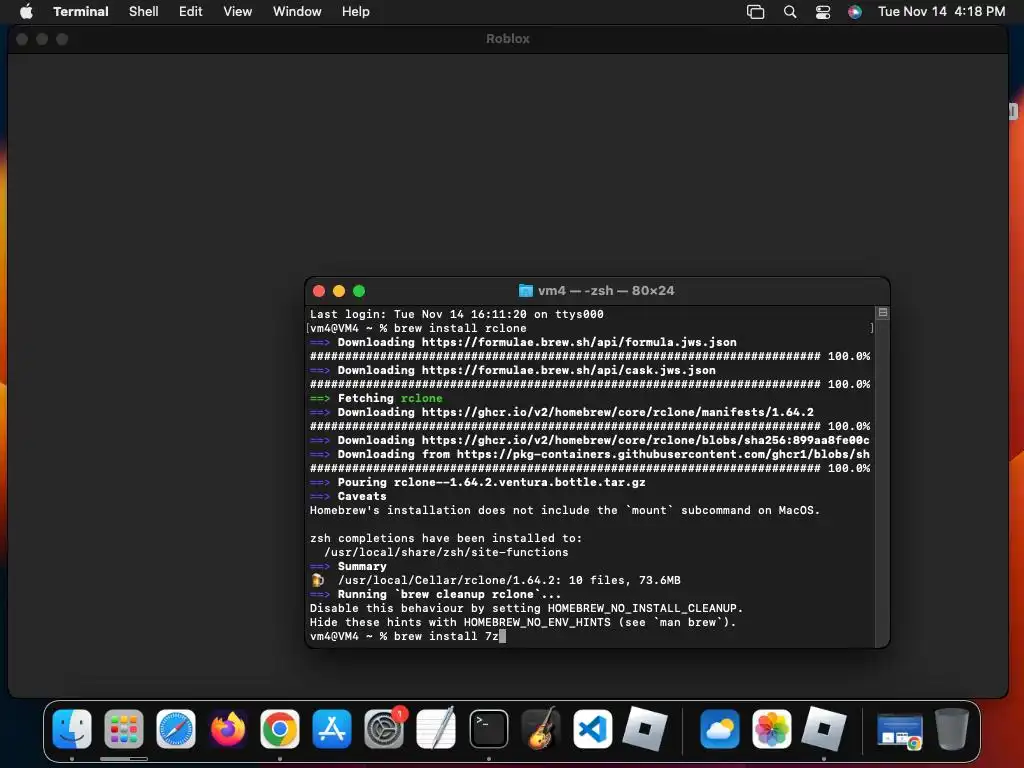
Task: Click the formula.jws.json download URL
Action: tap(579, 342)
